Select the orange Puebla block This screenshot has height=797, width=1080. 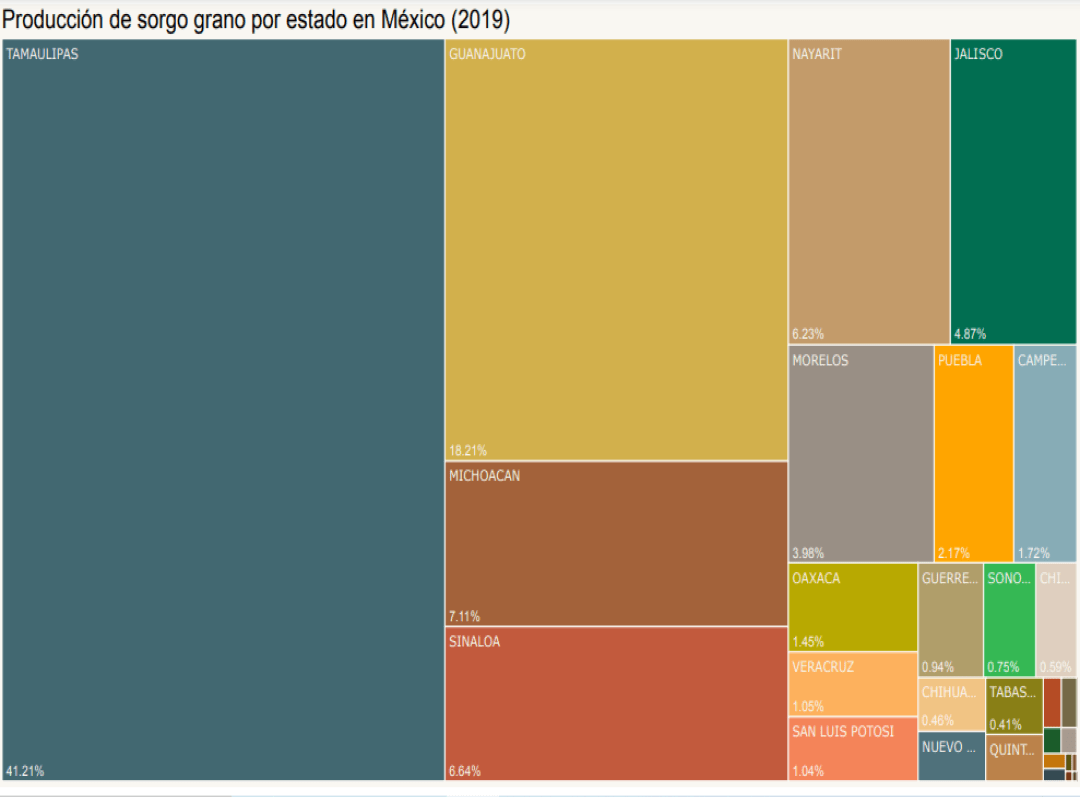point(974,454)
